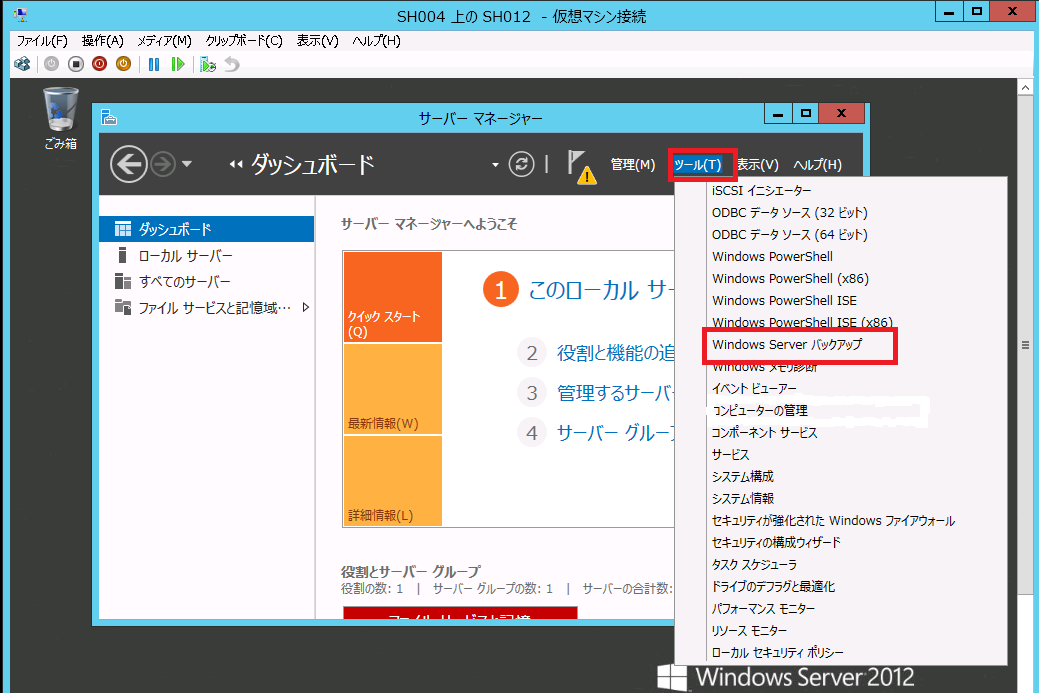Image resolution: width=1039 pixels, height=693 pixels.
Task: Click the Checkpoint snapshot icon
Action: (208, 64)
